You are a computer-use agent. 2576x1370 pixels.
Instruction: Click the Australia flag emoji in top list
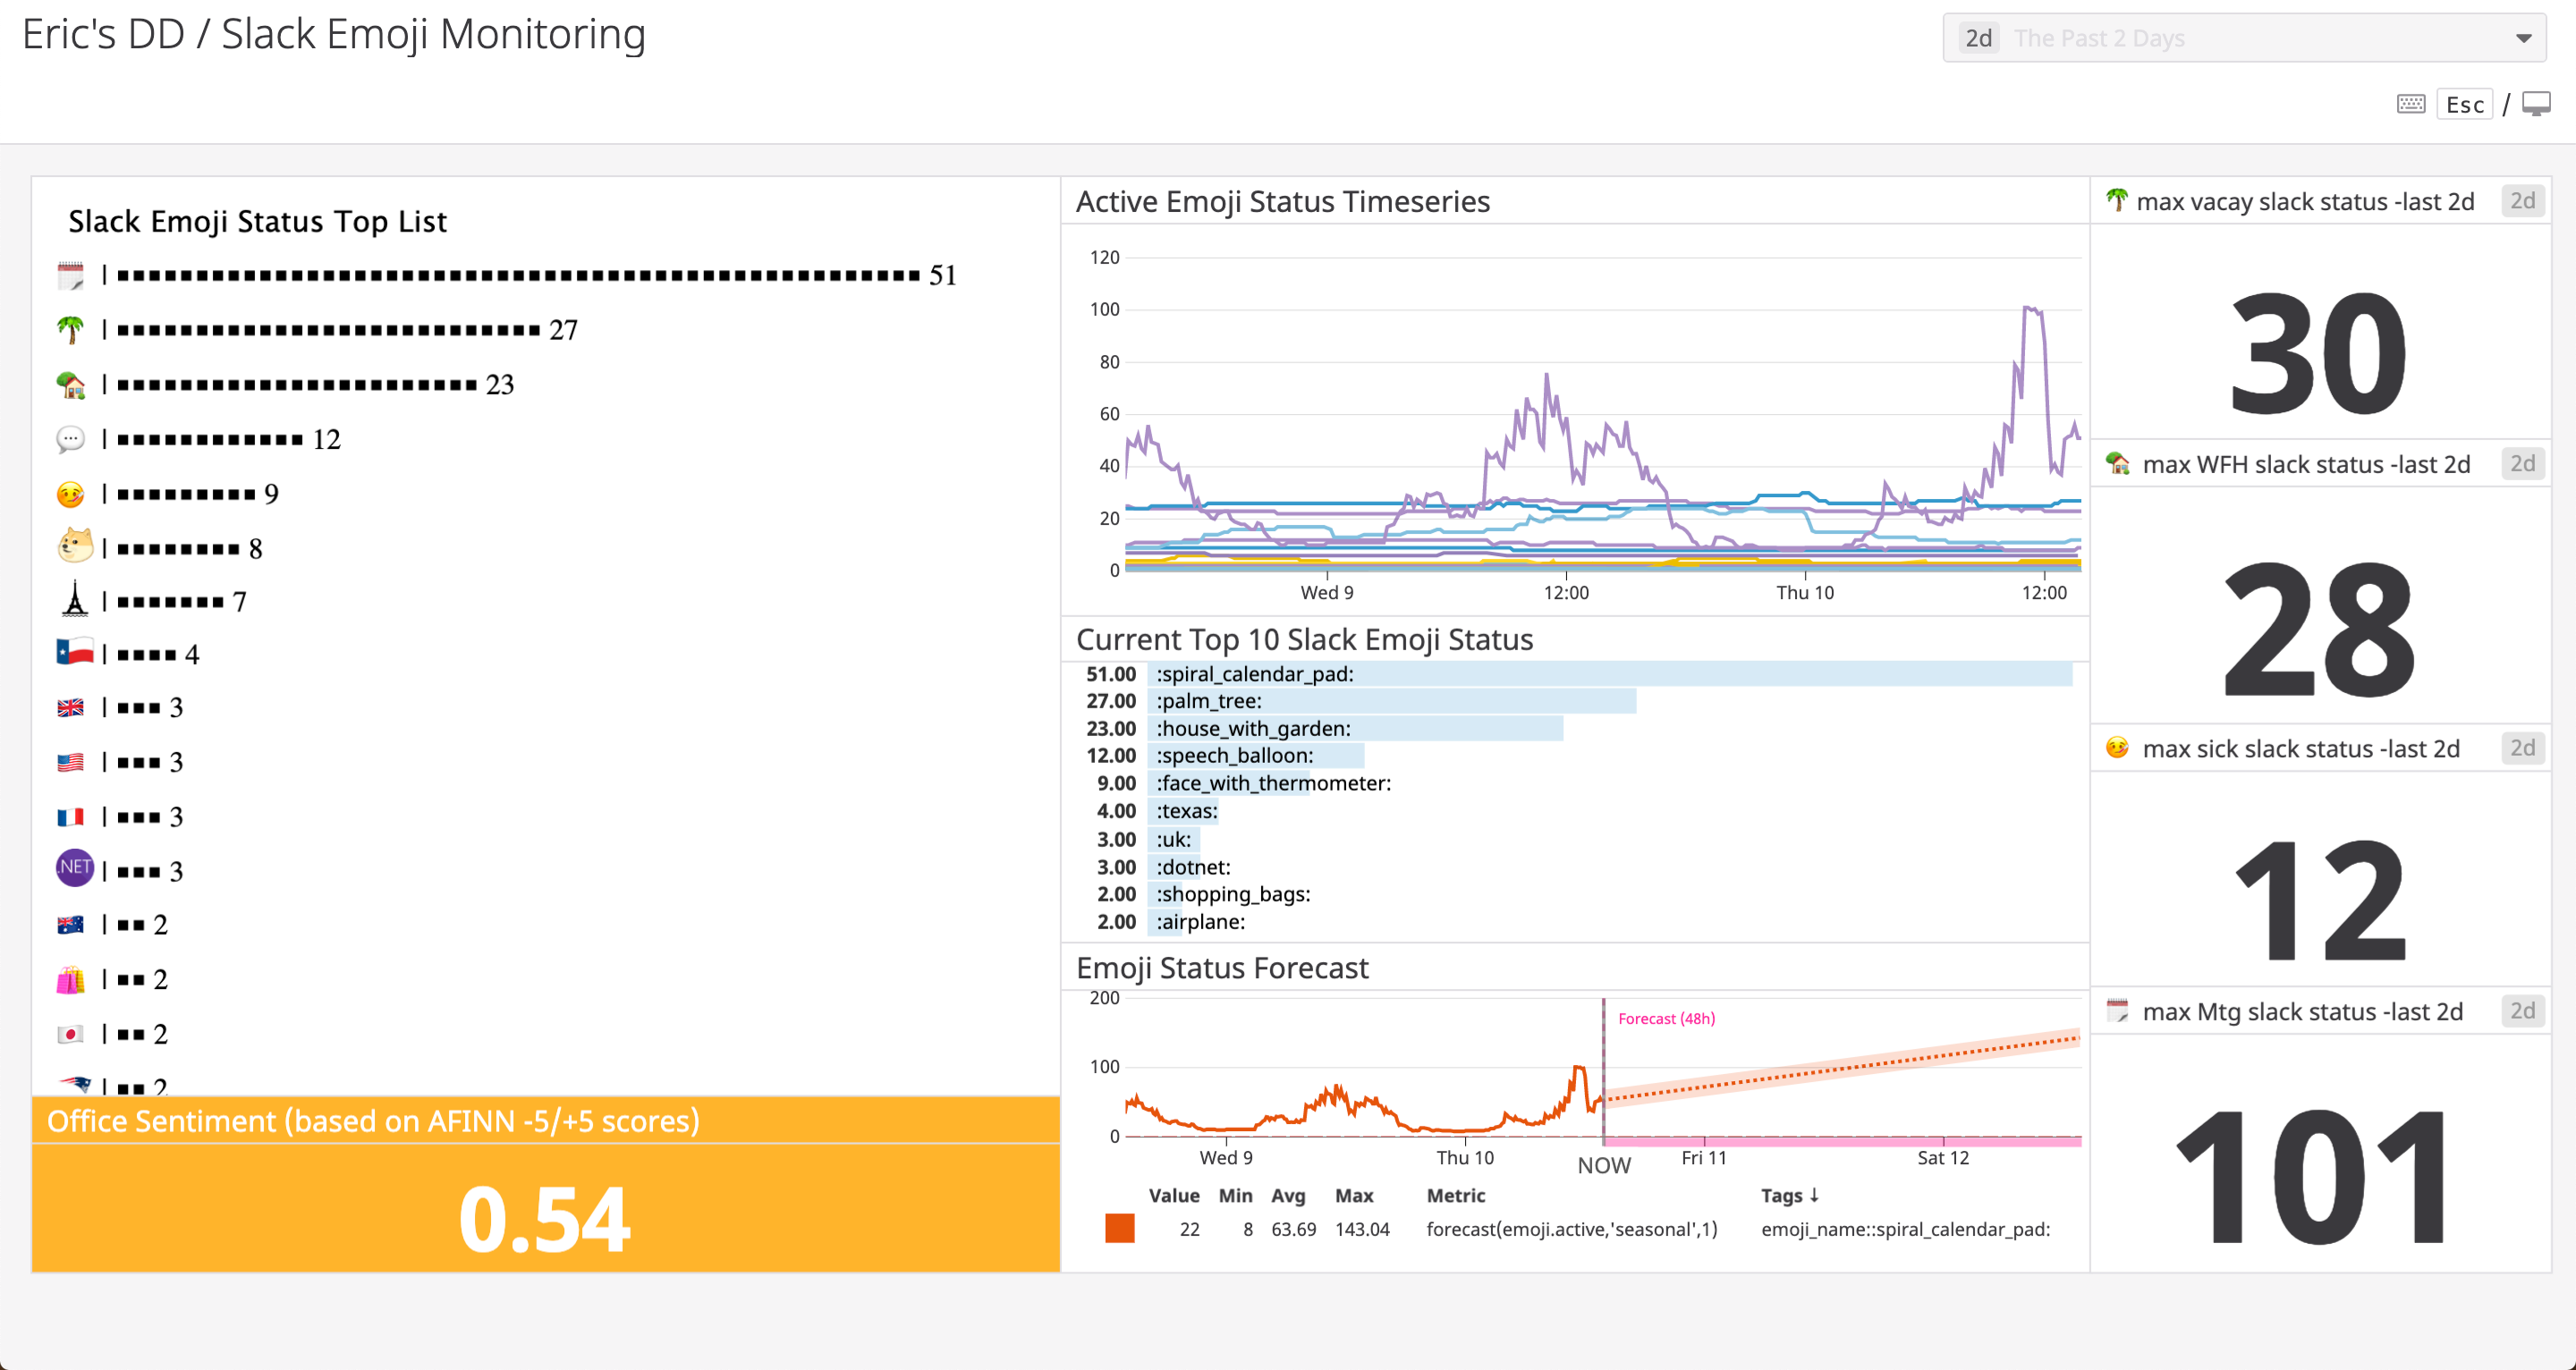(x=71, y=924)
